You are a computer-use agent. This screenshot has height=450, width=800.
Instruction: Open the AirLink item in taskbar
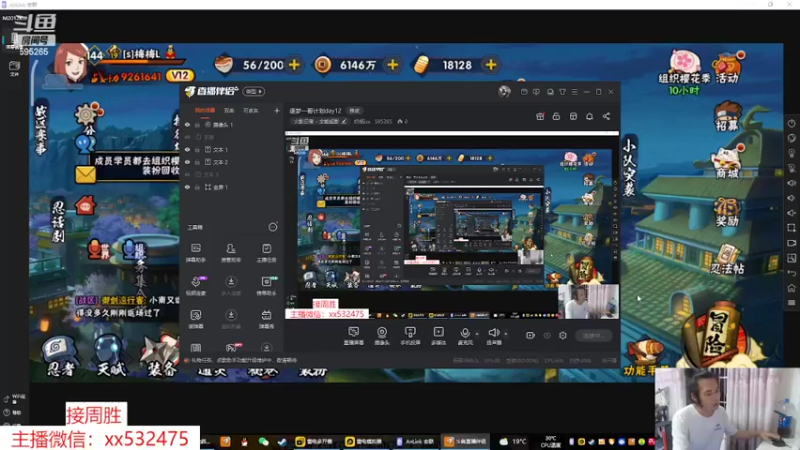click(x=416, y=441)
